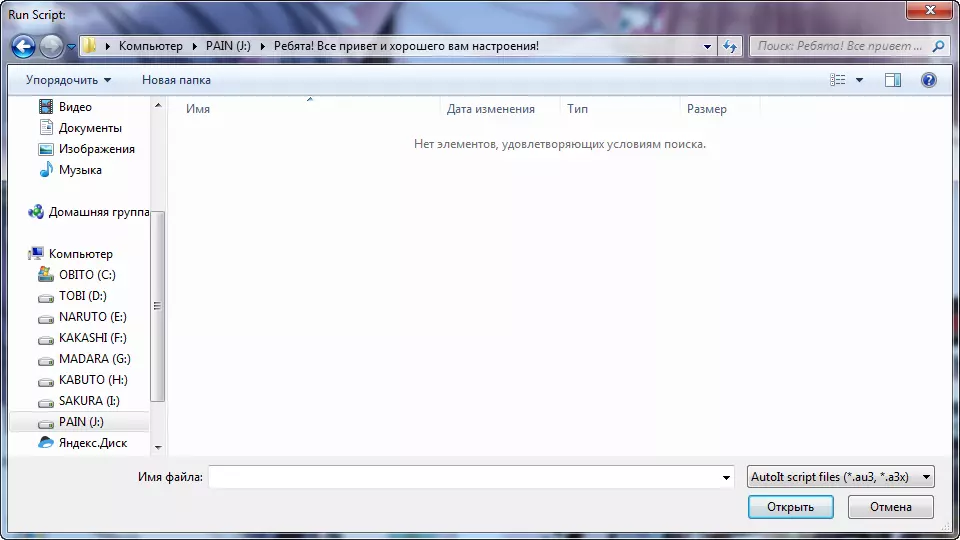Open the Упорядочить menu
Viewport: 960px width, 540px height.
[68, 80]
